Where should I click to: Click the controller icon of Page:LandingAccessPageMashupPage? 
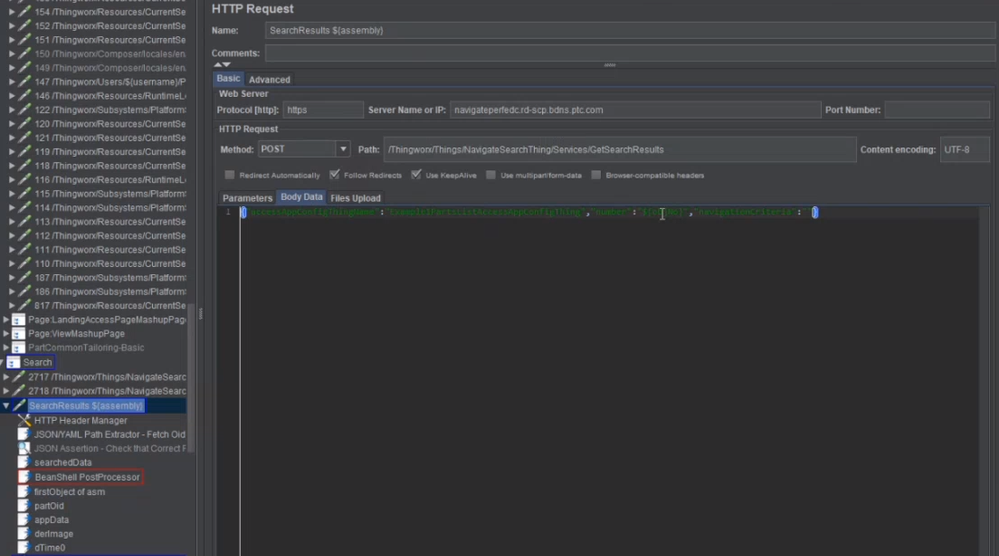click(x=18, y=320)
